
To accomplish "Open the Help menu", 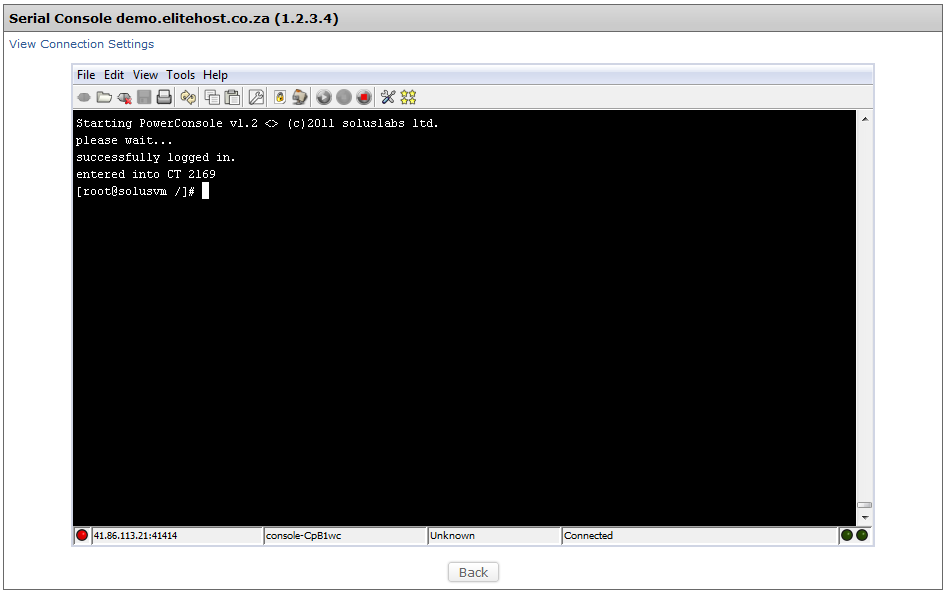I will coord(215,75).
